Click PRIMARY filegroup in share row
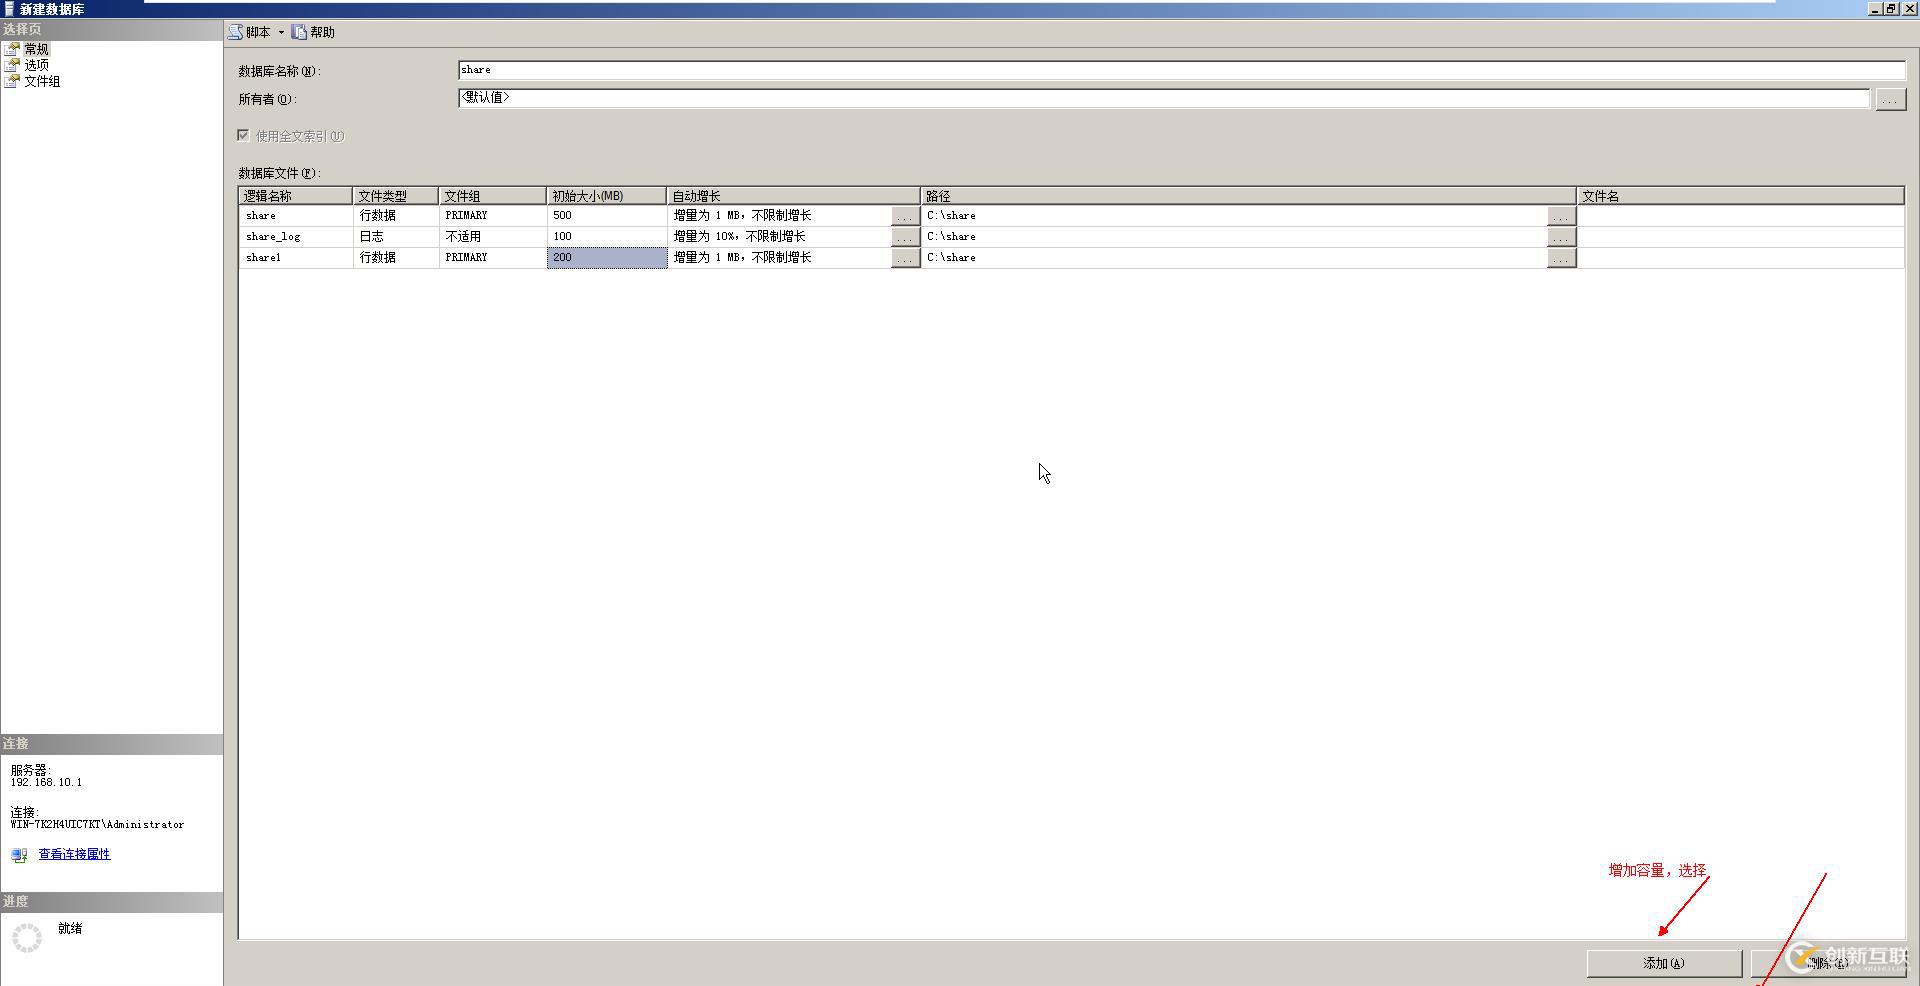The width and height of the screenshot is (1920, 986). tap(493, 216)
